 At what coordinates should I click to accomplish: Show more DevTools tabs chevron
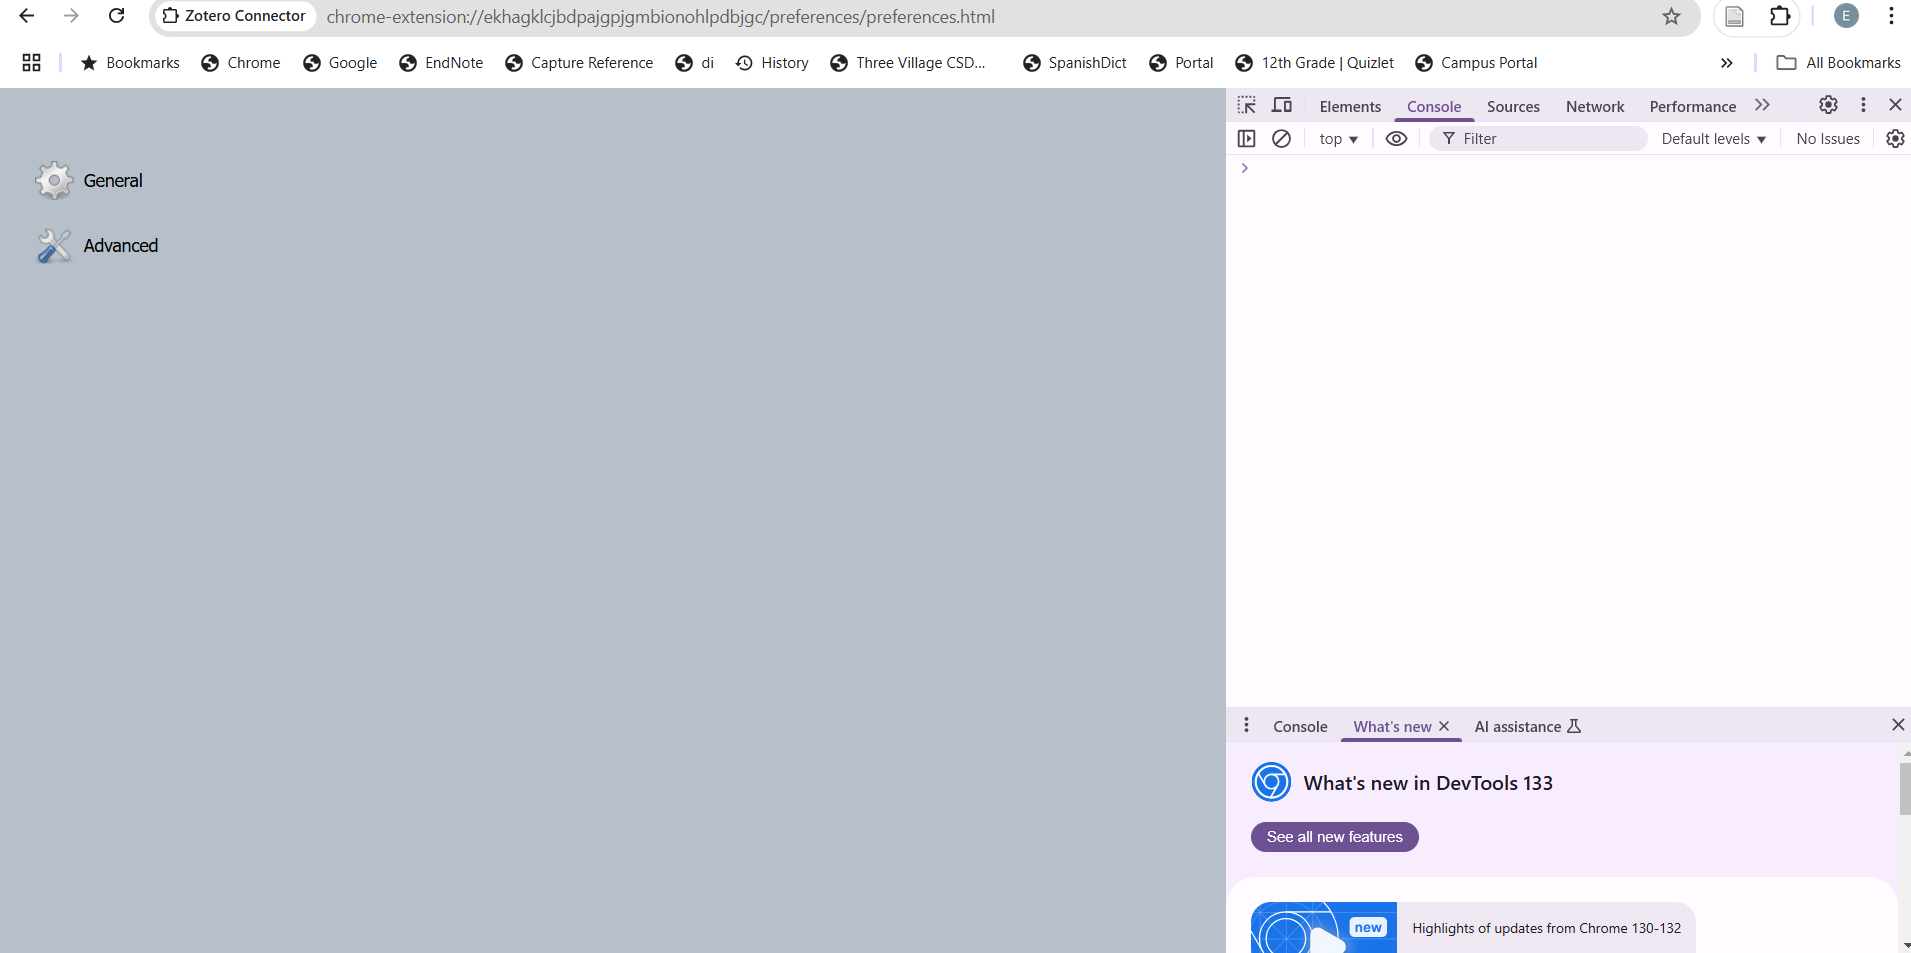[x=1762, y=105]
